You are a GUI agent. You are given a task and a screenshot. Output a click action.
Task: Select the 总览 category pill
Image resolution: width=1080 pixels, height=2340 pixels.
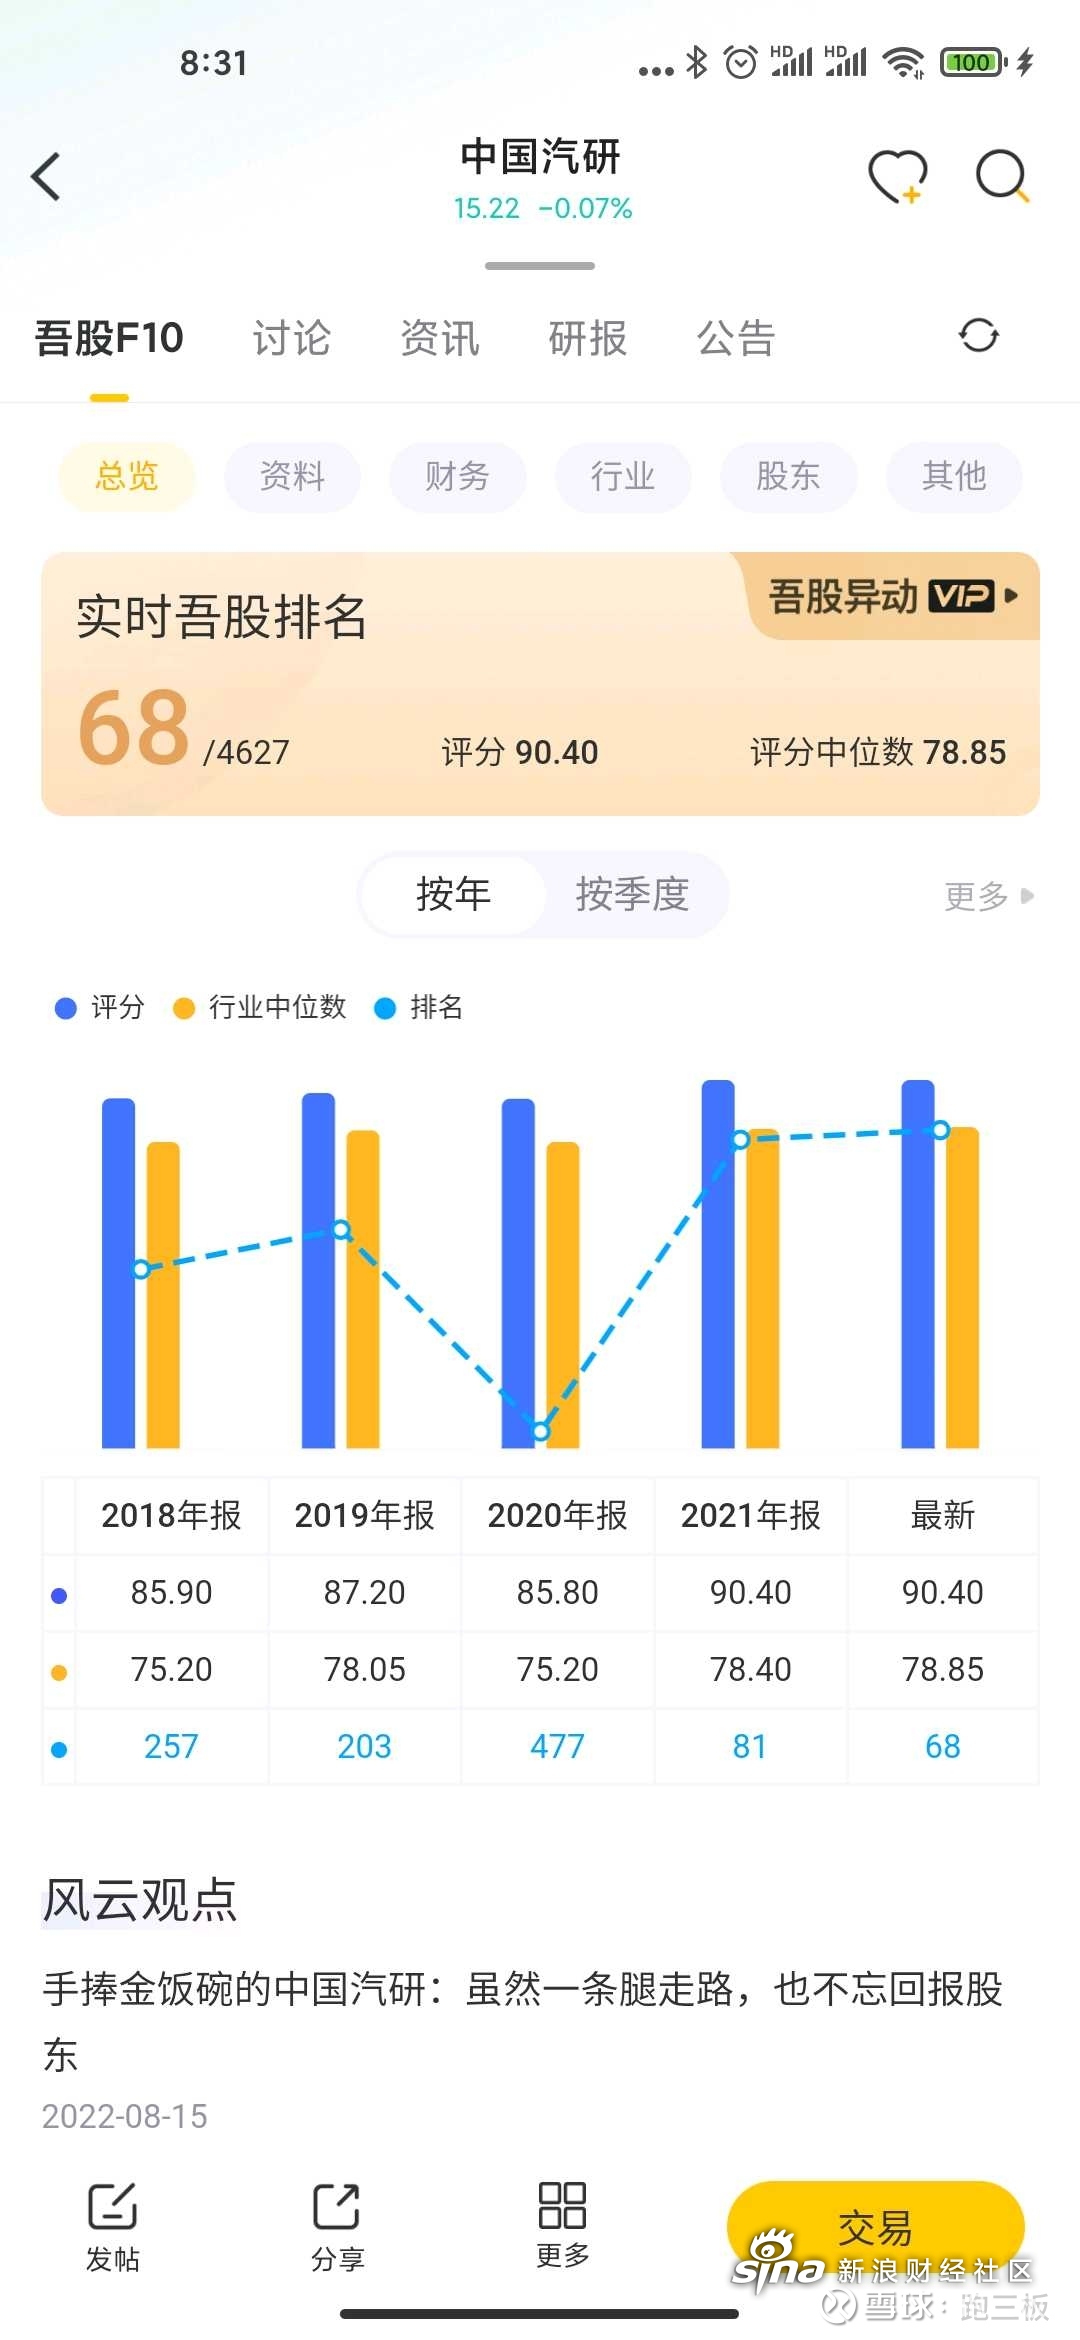pos(127,477)
